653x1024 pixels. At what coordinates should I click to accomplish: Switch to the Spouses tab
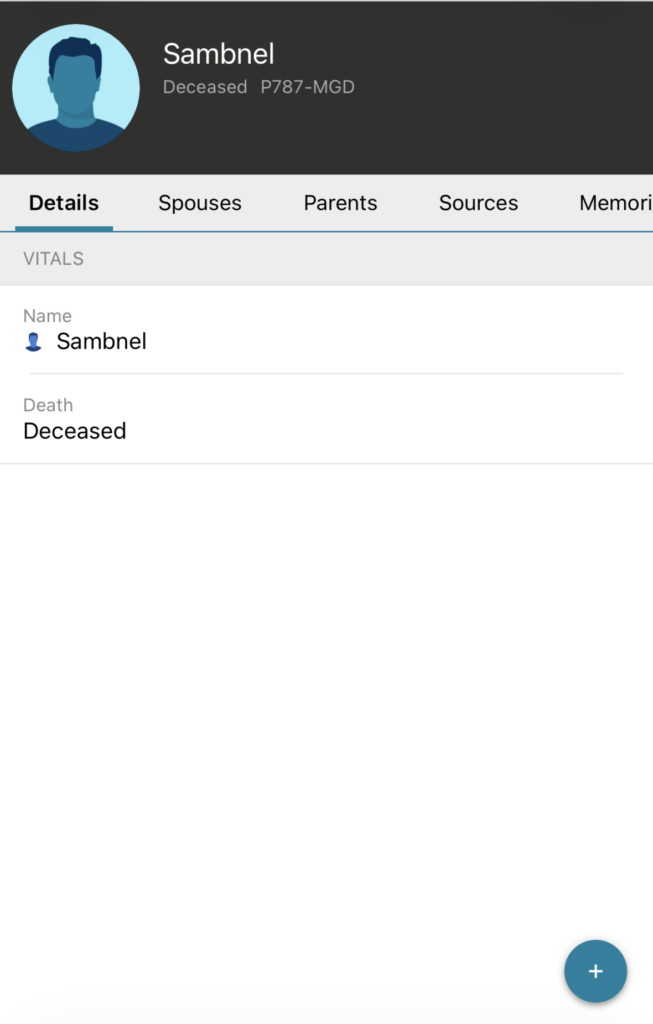[x=200, y=203]
